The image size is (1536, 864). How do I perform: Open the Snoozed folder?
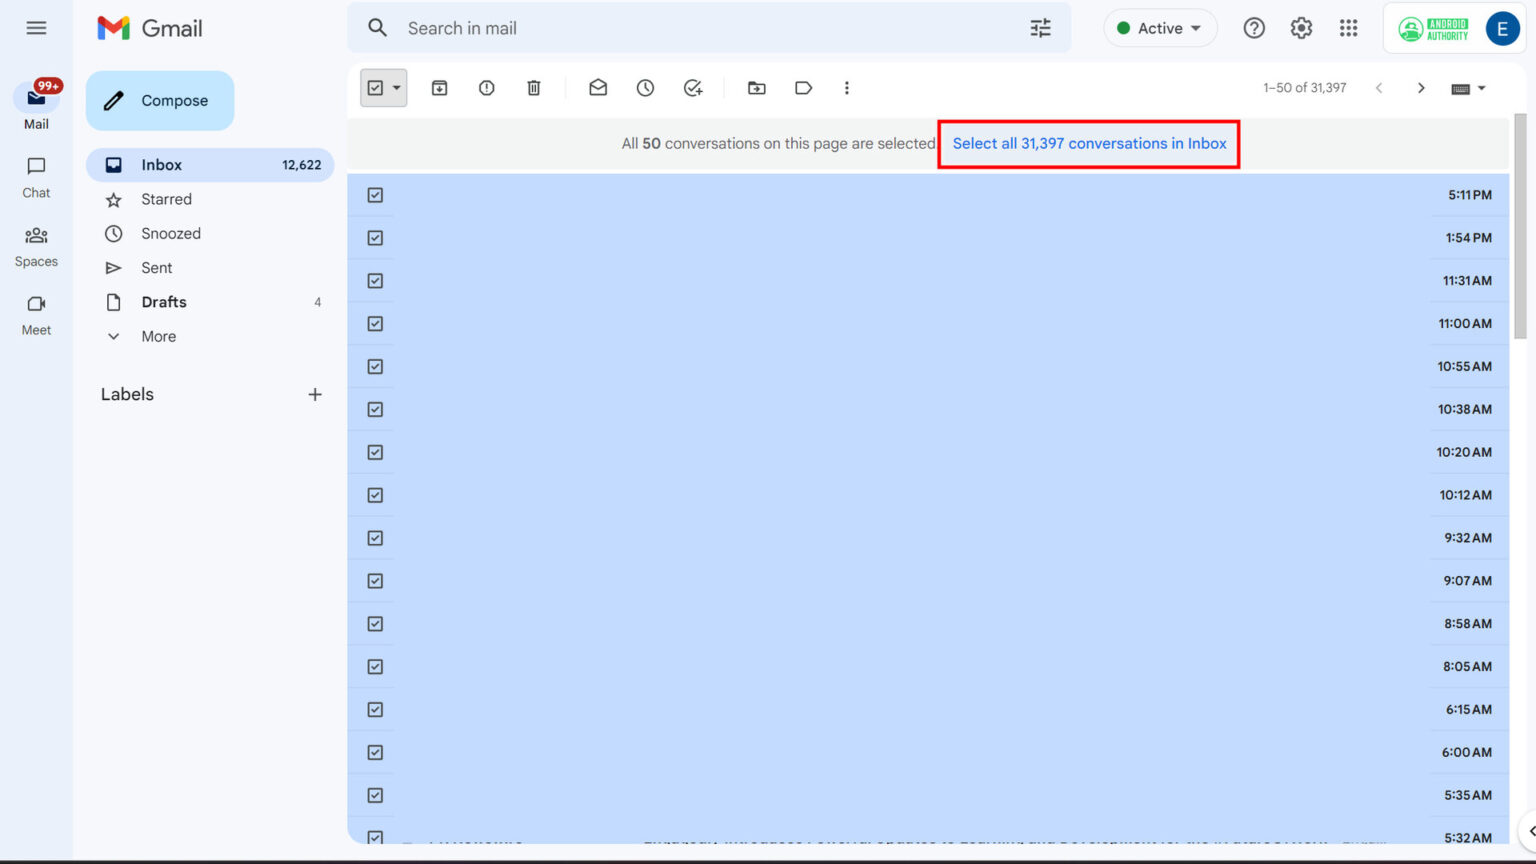(210, 233)
